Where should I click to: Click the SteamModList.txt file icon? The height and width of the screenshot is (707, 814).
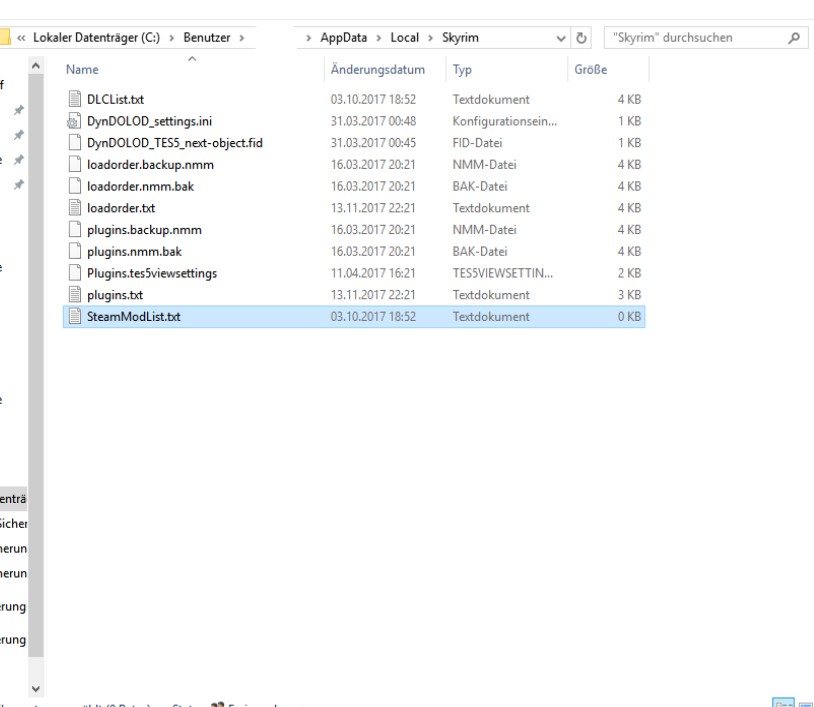pyautogui.click(x=73, y=317)
